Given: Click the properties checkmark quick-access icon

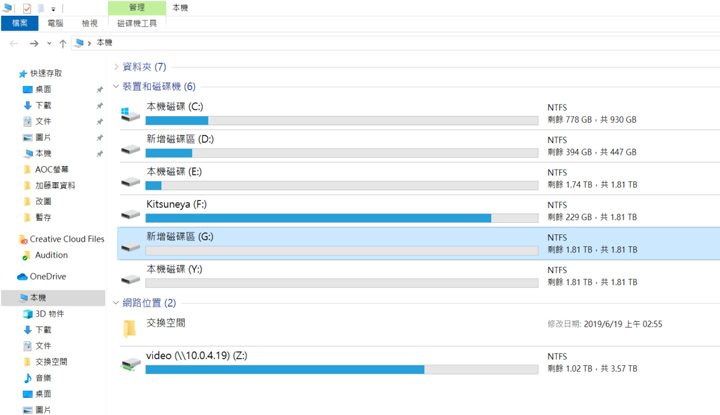Looking at the screenshot, I should pos(27,7).
